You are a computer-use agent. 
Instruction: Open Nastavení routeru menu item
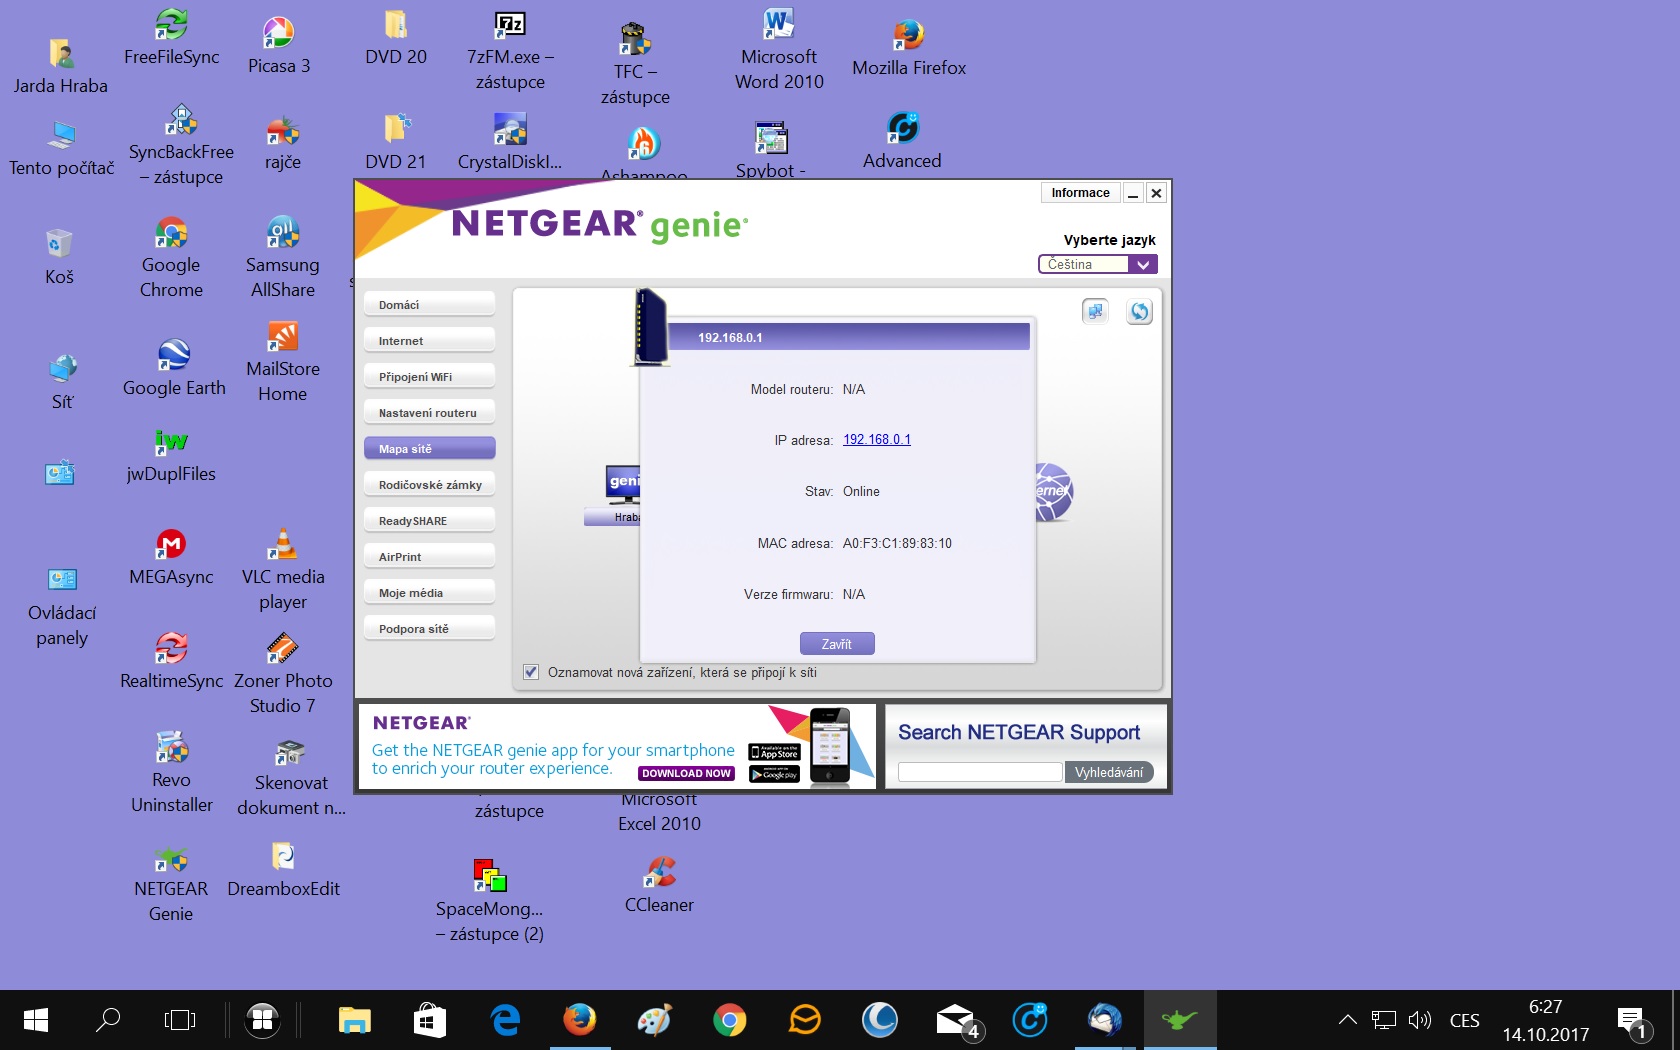430,413
